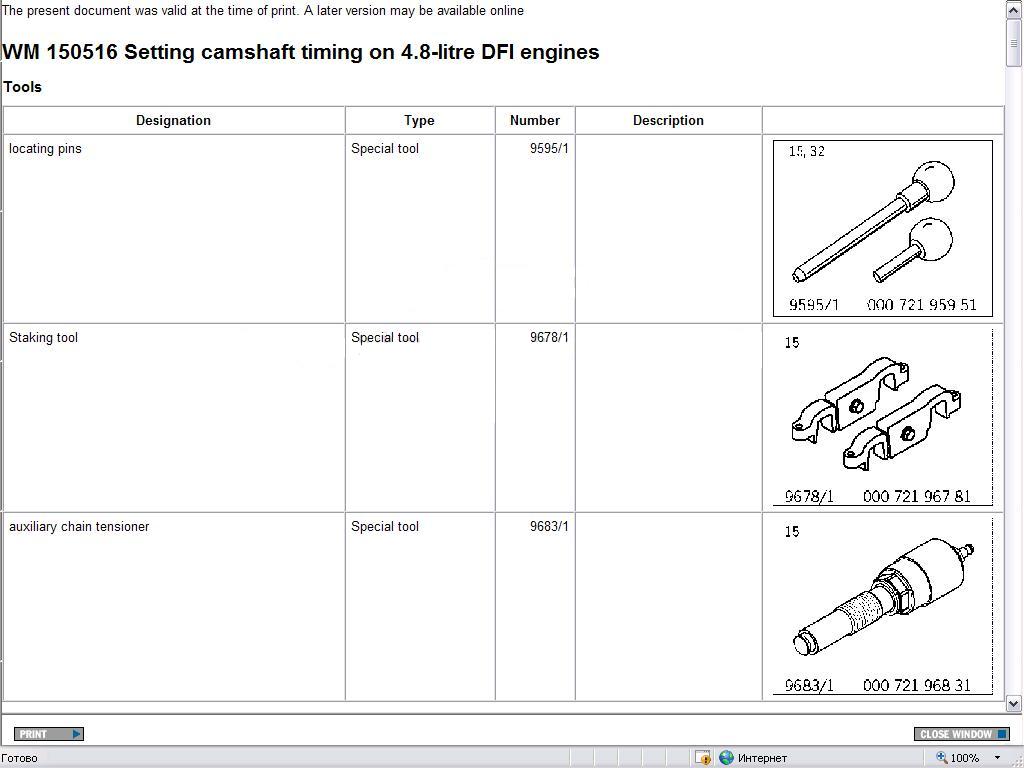Click the locating pins 9595/1 illustration
1024x768 pixels.
882,228
